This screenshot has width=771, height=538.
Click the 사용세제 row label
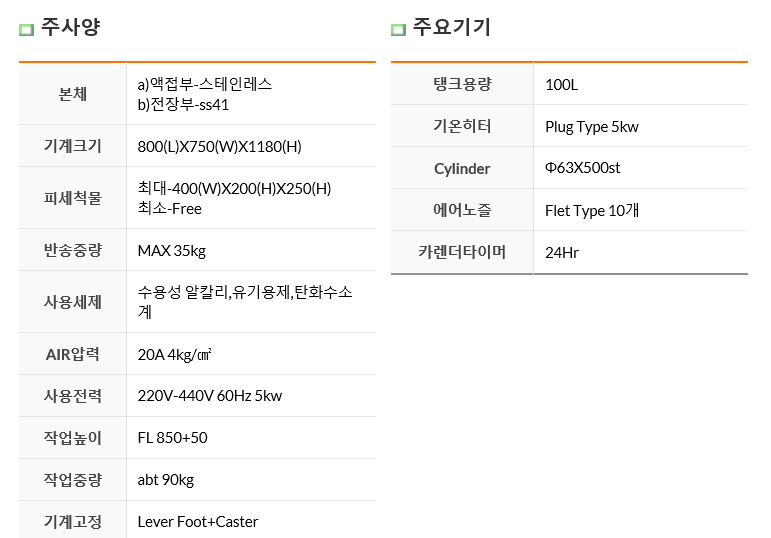point(73,302)
